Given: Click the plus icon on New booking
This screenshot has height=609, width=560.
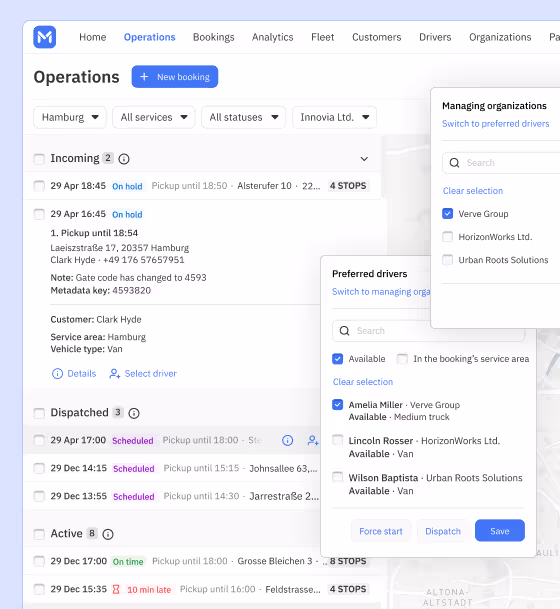Looking at the screenshot, I should coord(144,77).
